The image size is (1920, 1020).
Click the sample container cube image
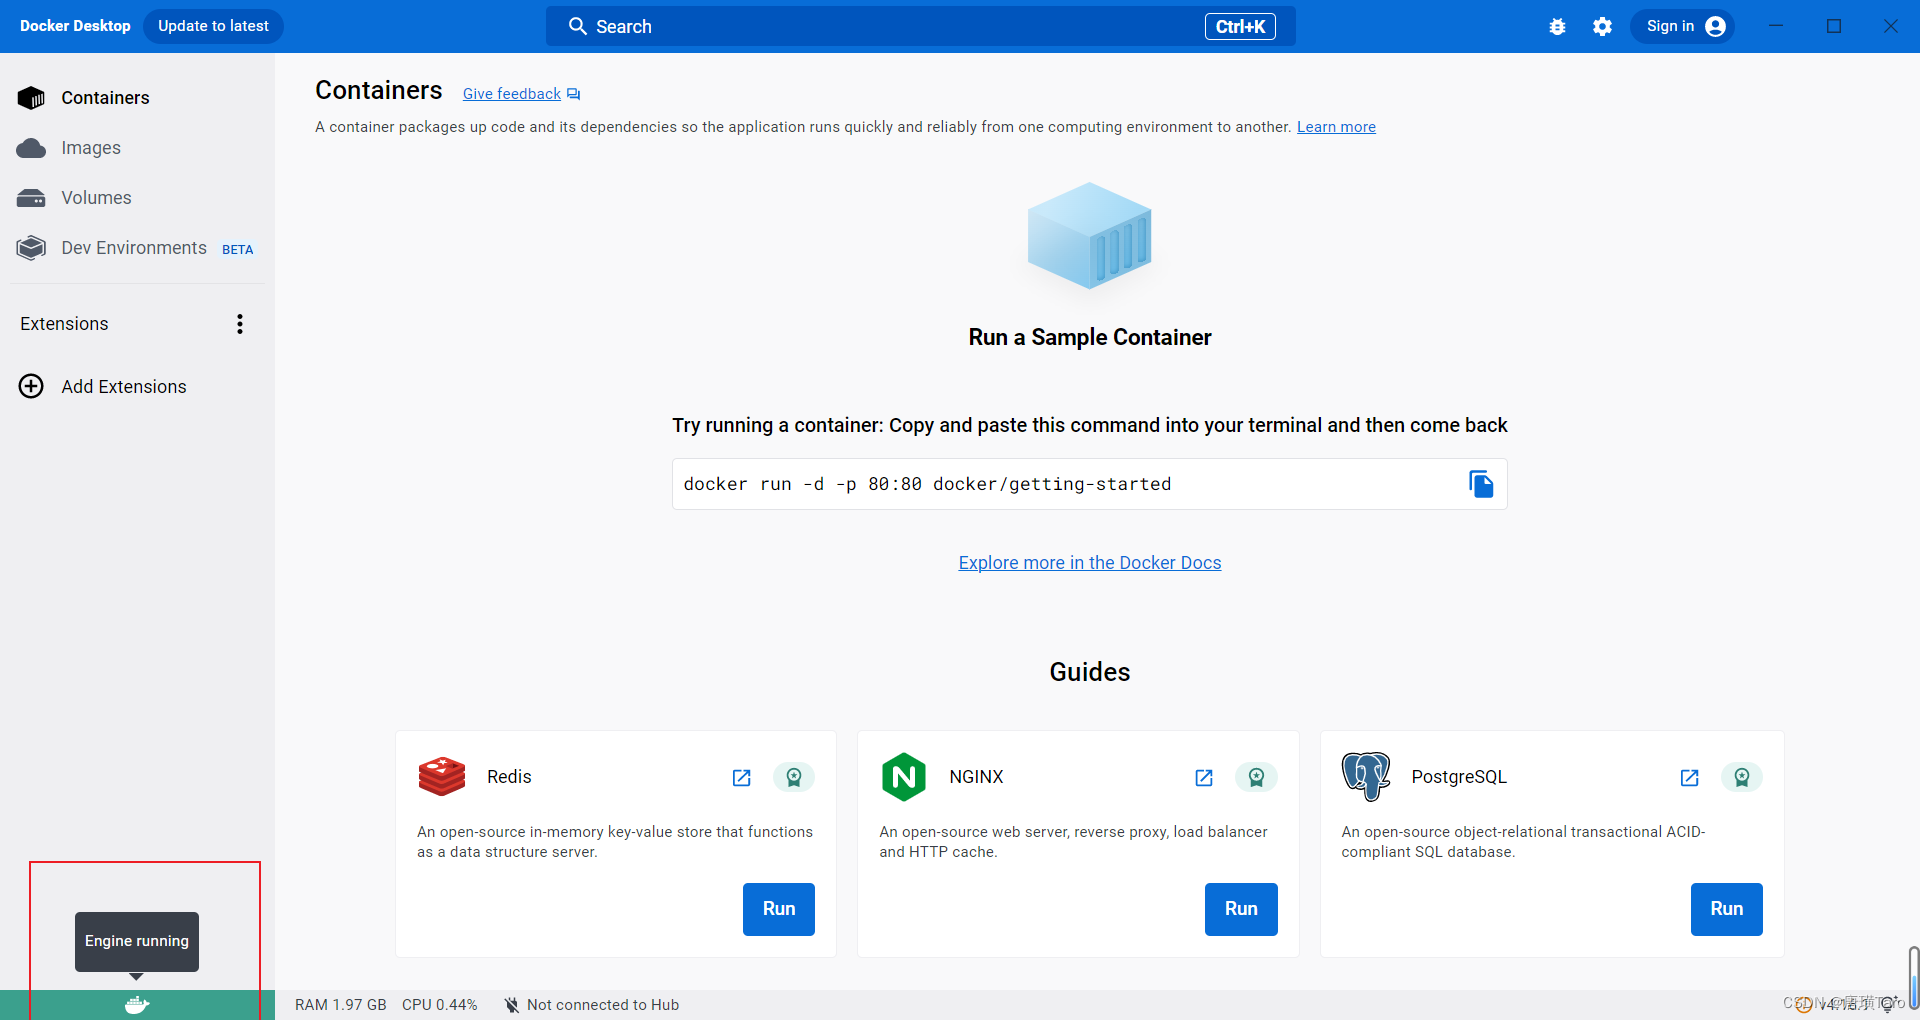1090,236
